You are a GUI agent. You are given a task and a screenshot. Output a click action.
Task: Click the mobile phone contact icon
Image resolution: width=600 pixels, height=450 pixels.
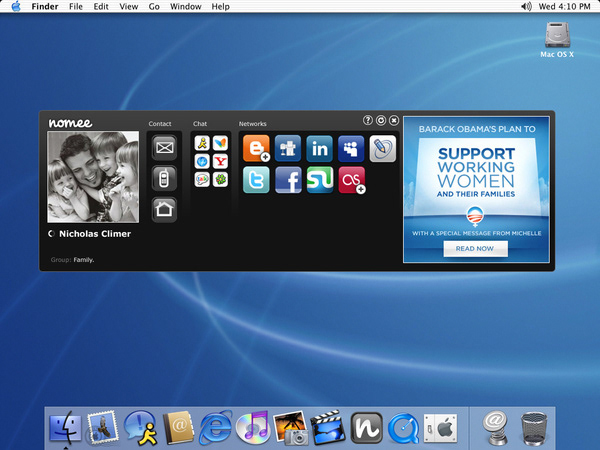(x=165, y=179)
